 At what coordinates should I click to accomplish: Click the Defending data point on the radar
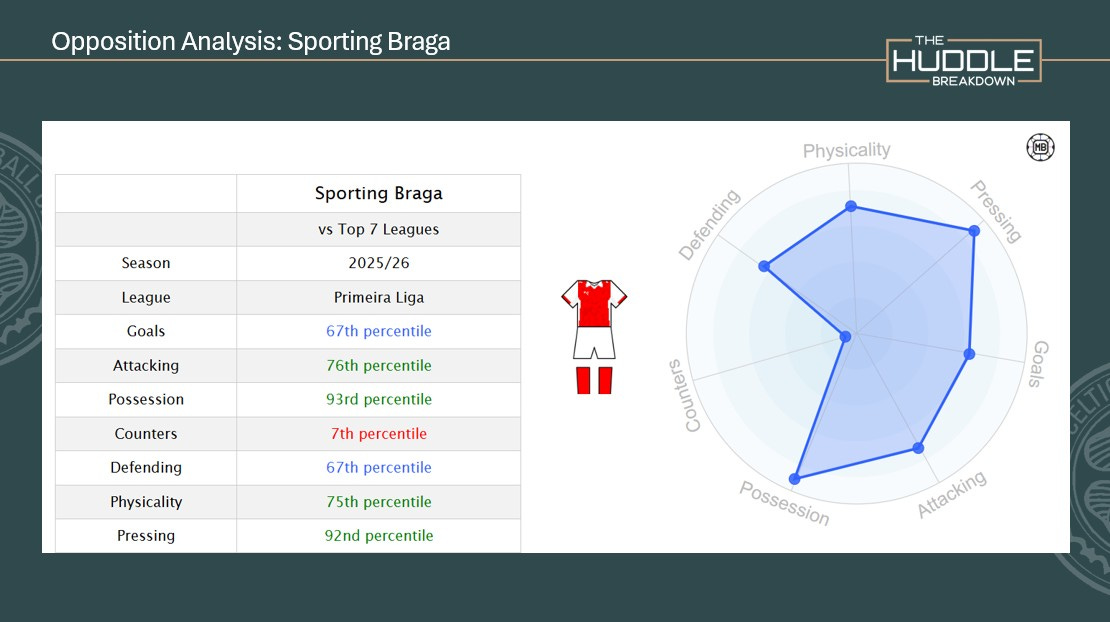coord(764,266)
